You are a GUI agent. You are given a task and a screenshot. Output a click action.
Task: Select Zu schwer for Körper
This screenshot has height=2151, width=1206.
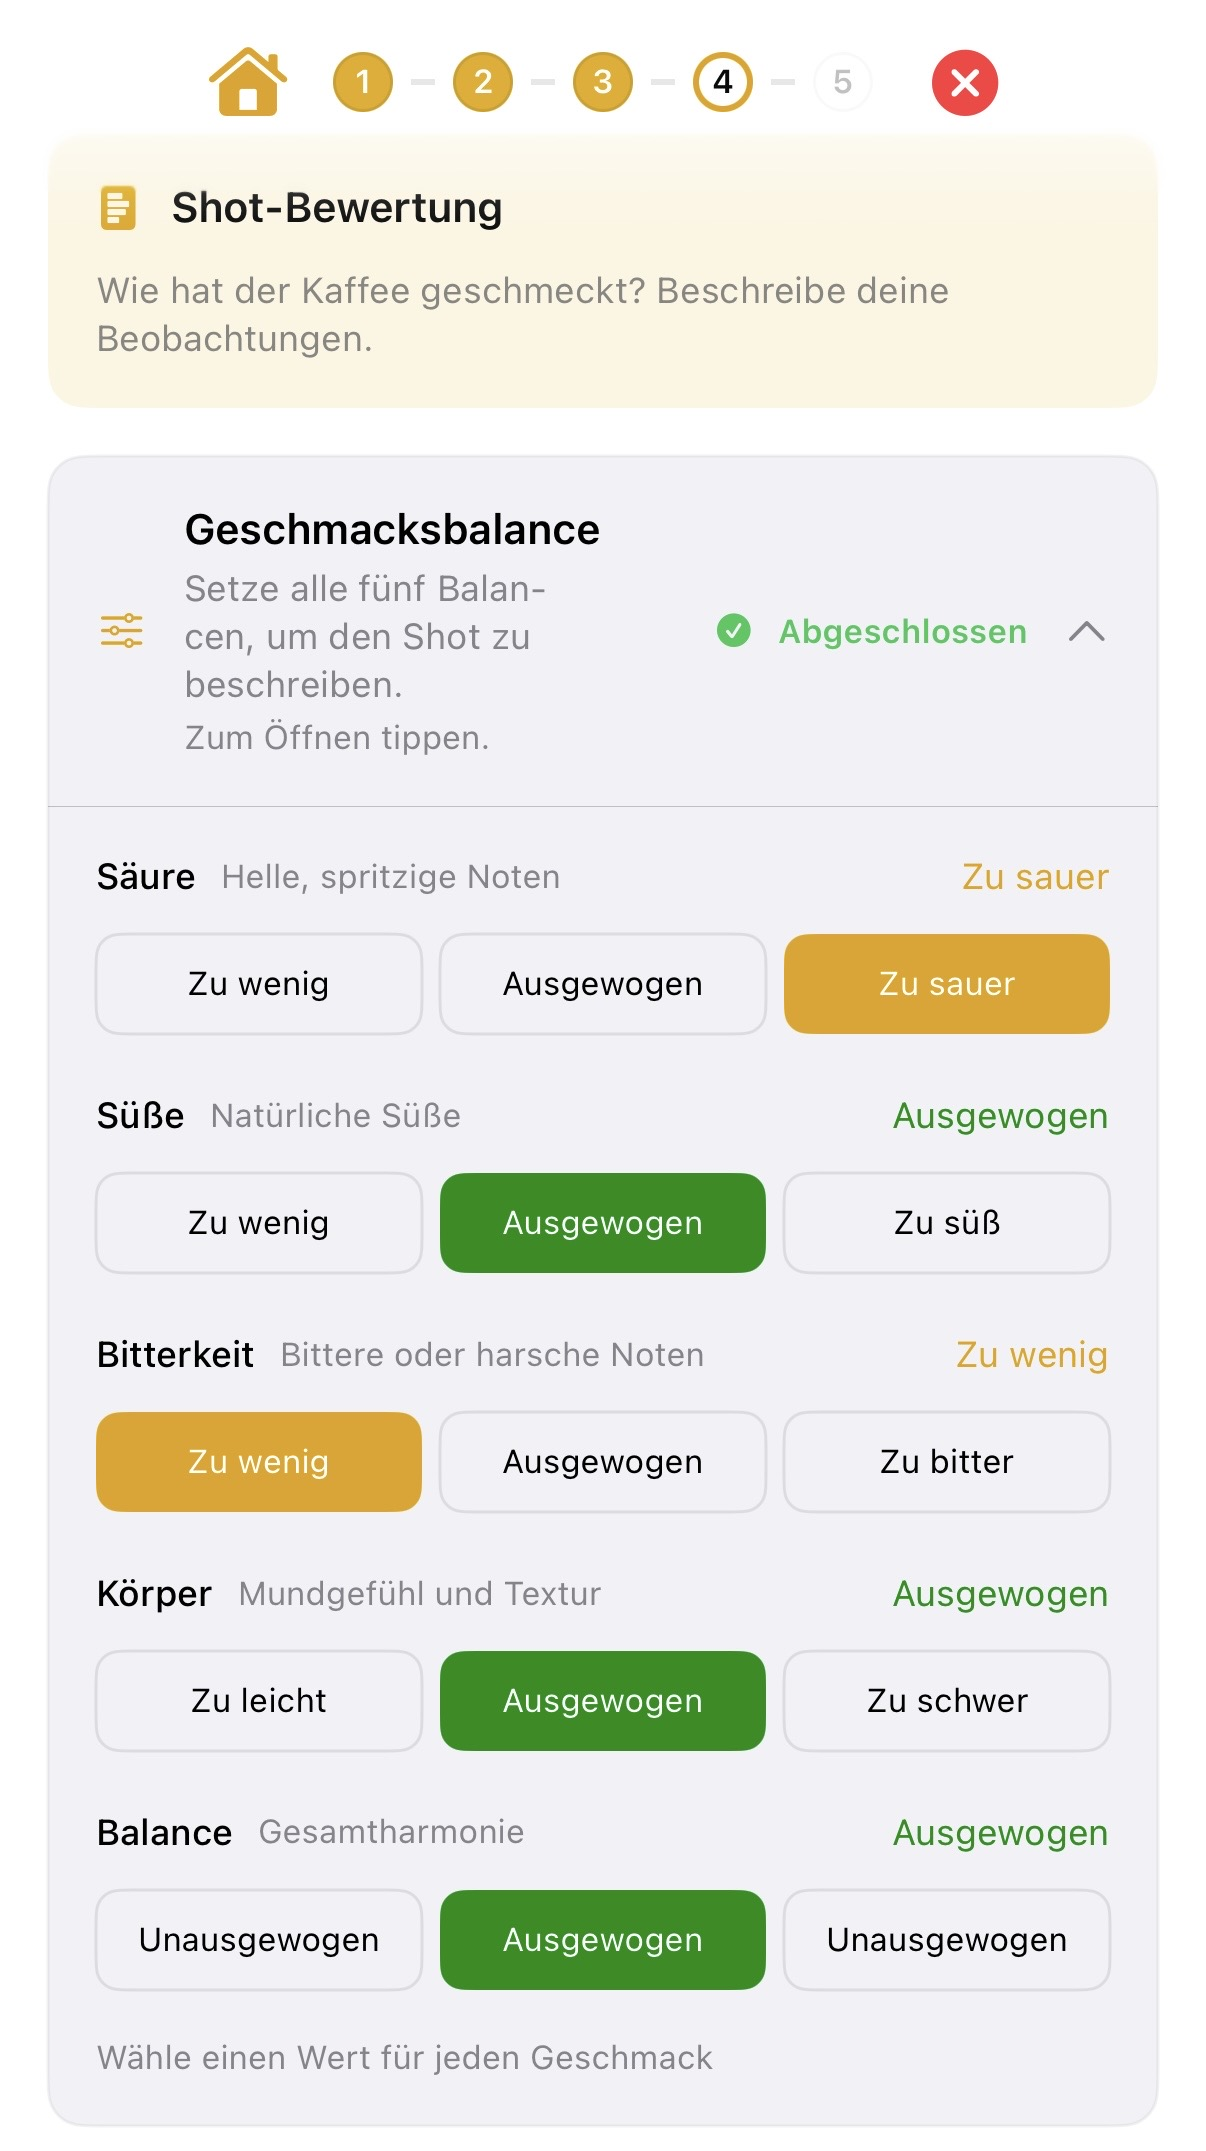946,1701
